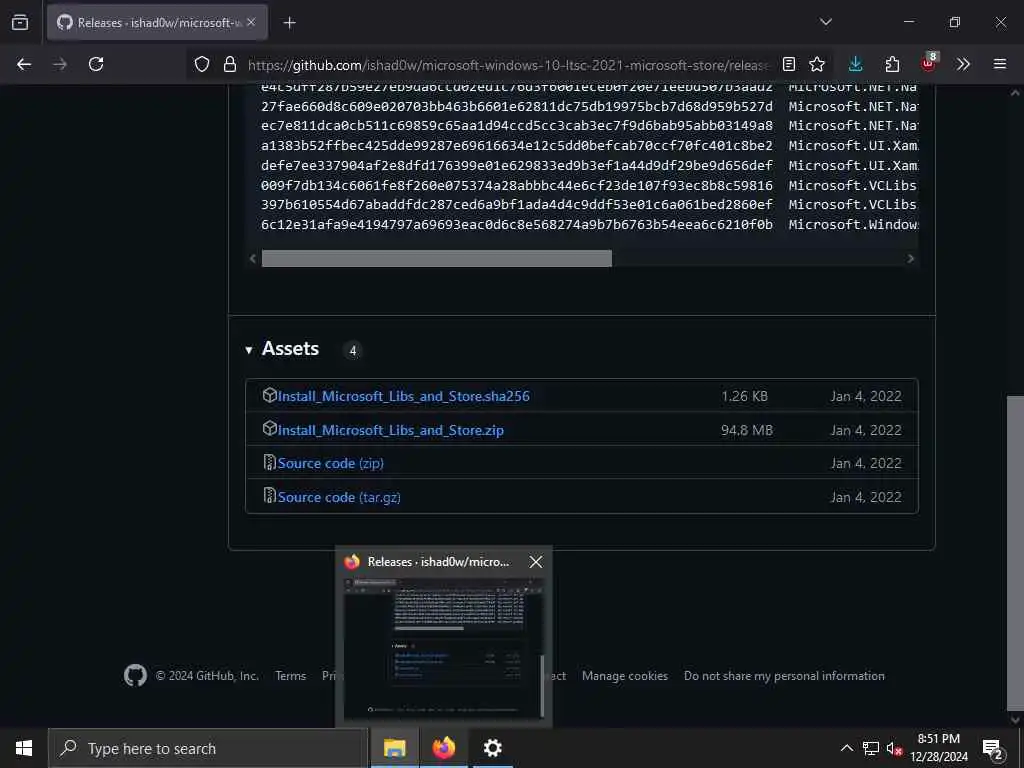
Task: Open network status tray icon
Action: [x=871, y=748]
